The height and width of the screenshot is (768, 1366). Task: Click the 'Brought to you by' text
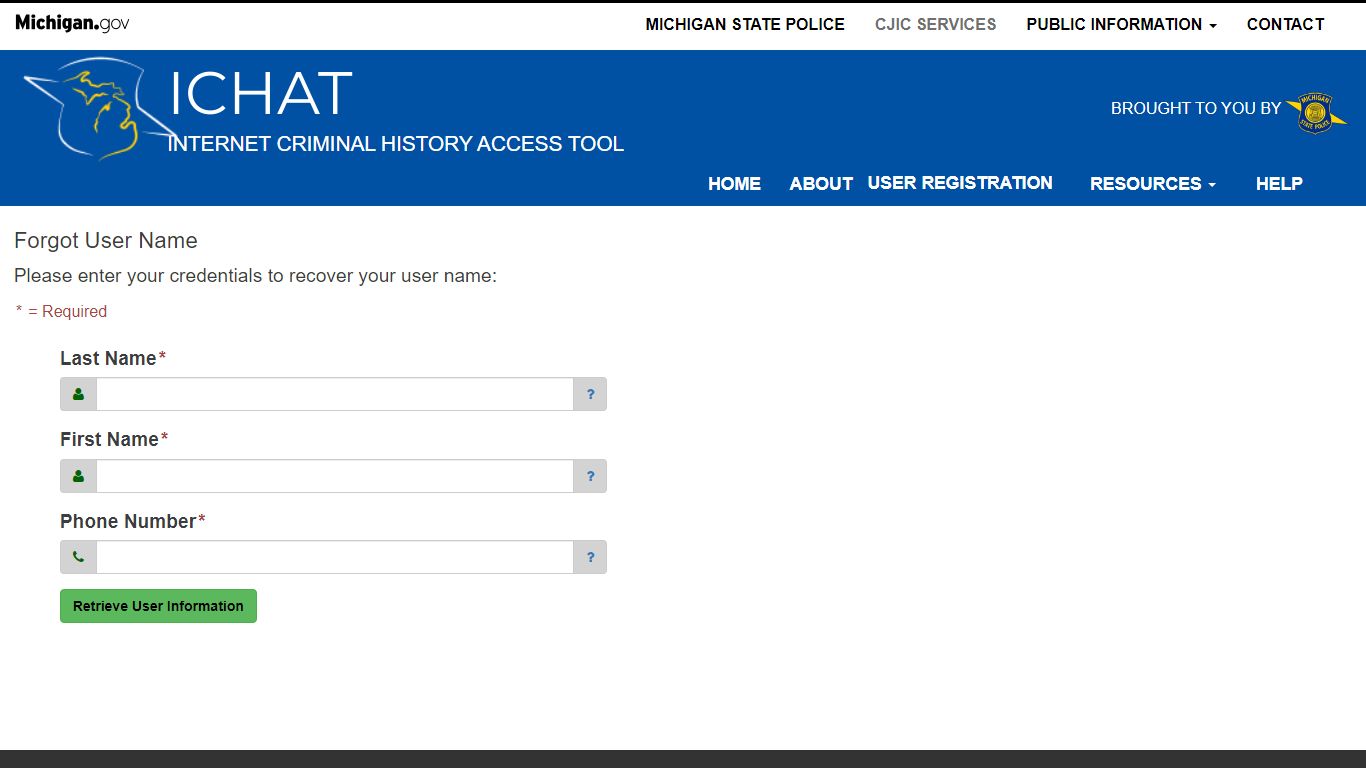pyautogui.click(x=1196, y=108)
